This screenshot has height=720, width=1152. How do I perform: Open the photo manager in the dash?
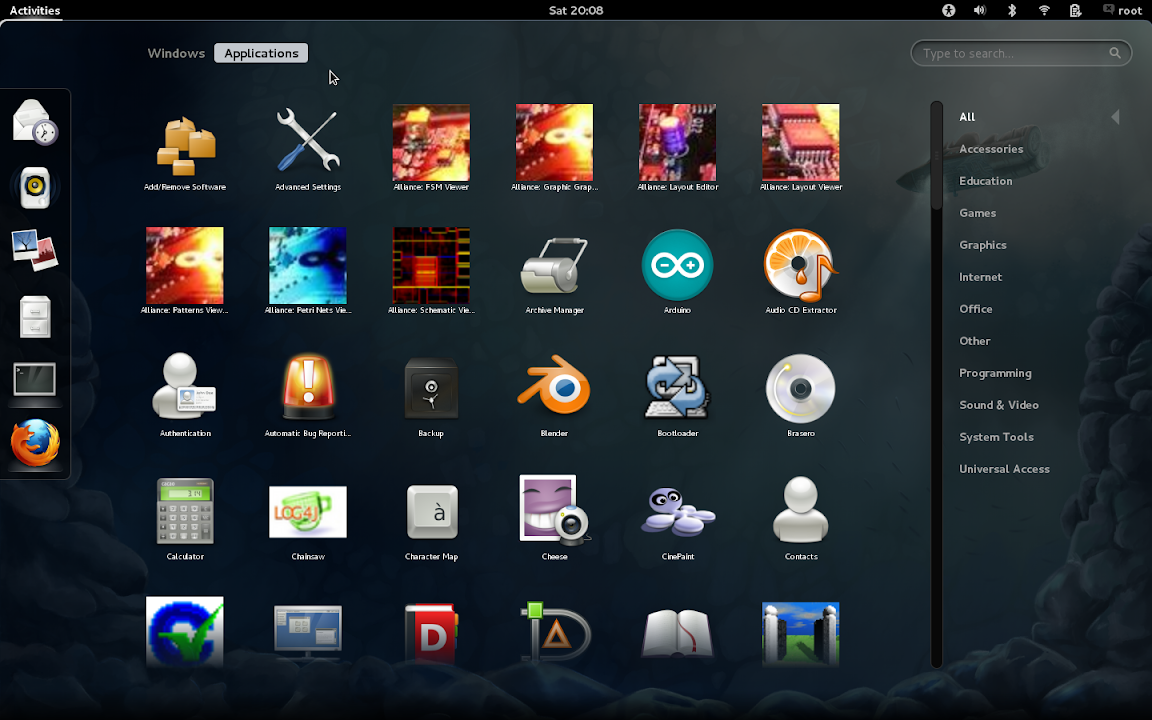coord(35,251)
